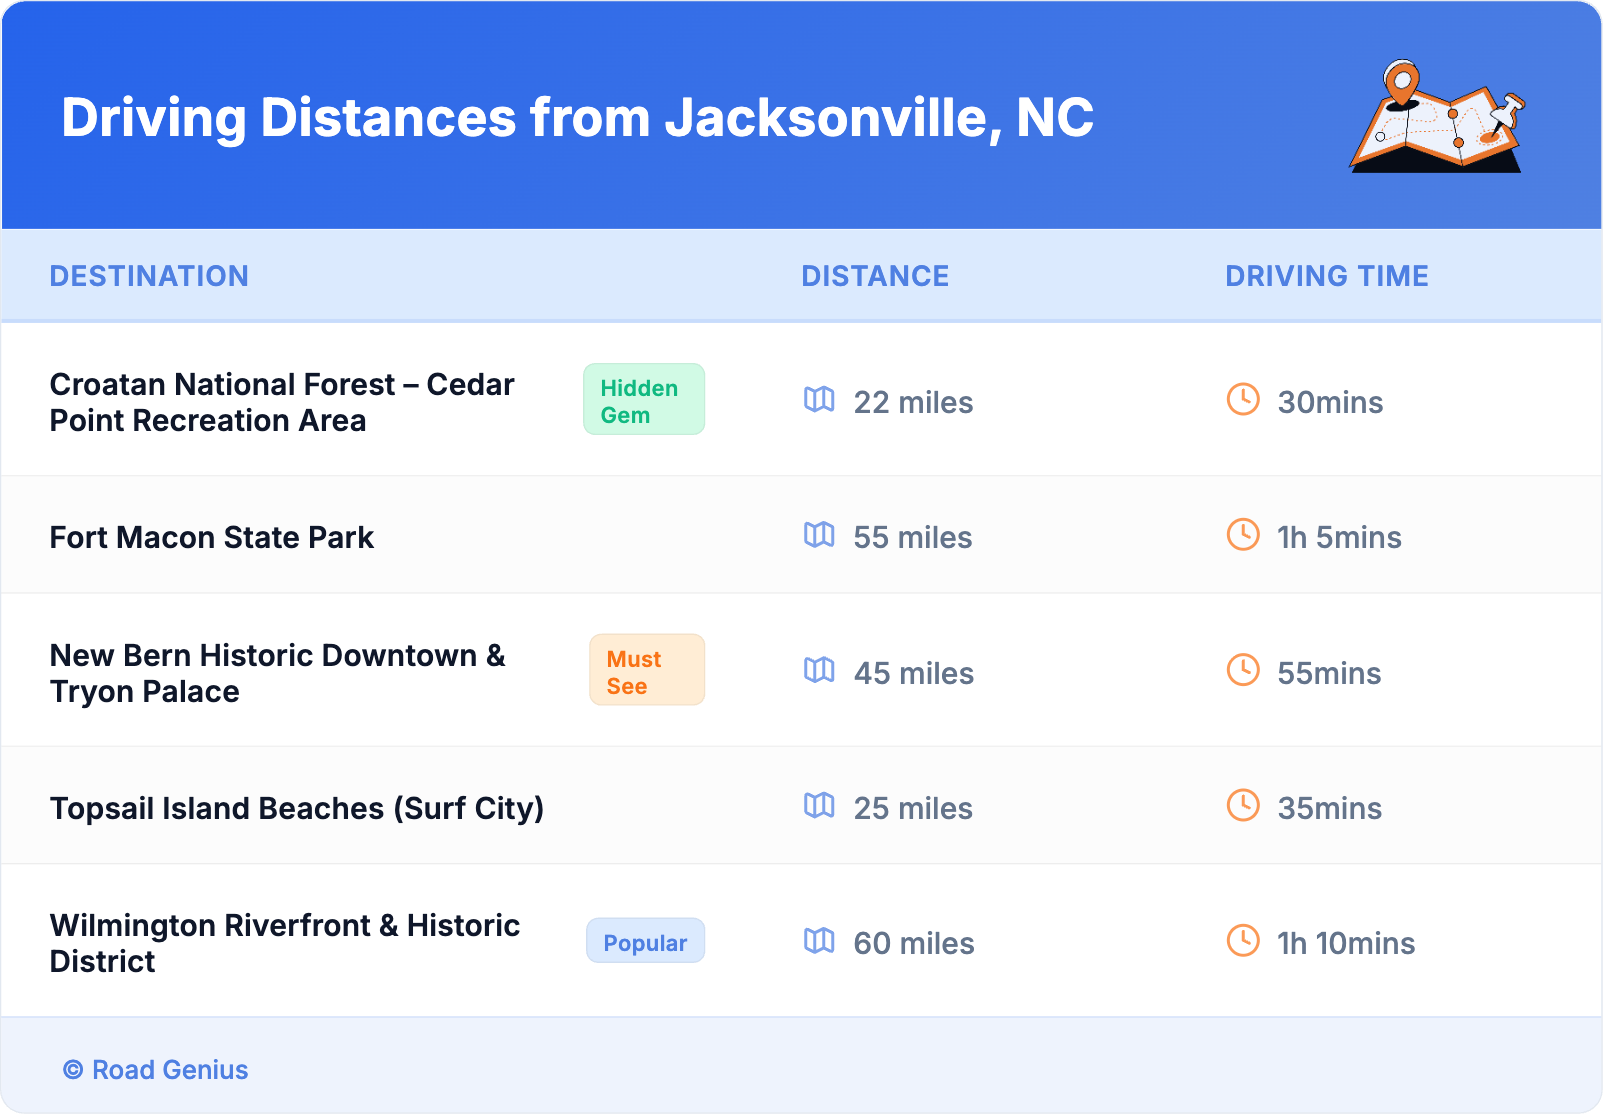
Task: Open the Road Genius copyright link
Action: tap(156, 1070)
